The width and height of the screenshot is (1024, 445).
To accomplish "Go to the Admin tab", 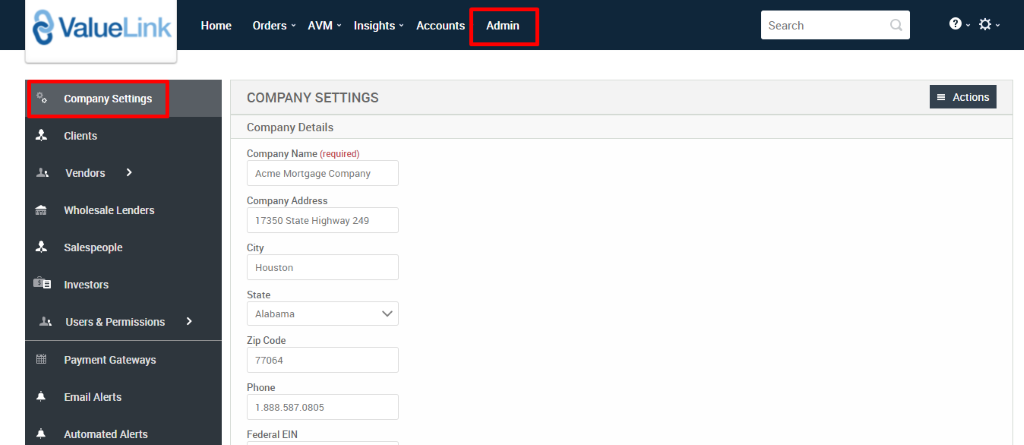I will point(503,26).
